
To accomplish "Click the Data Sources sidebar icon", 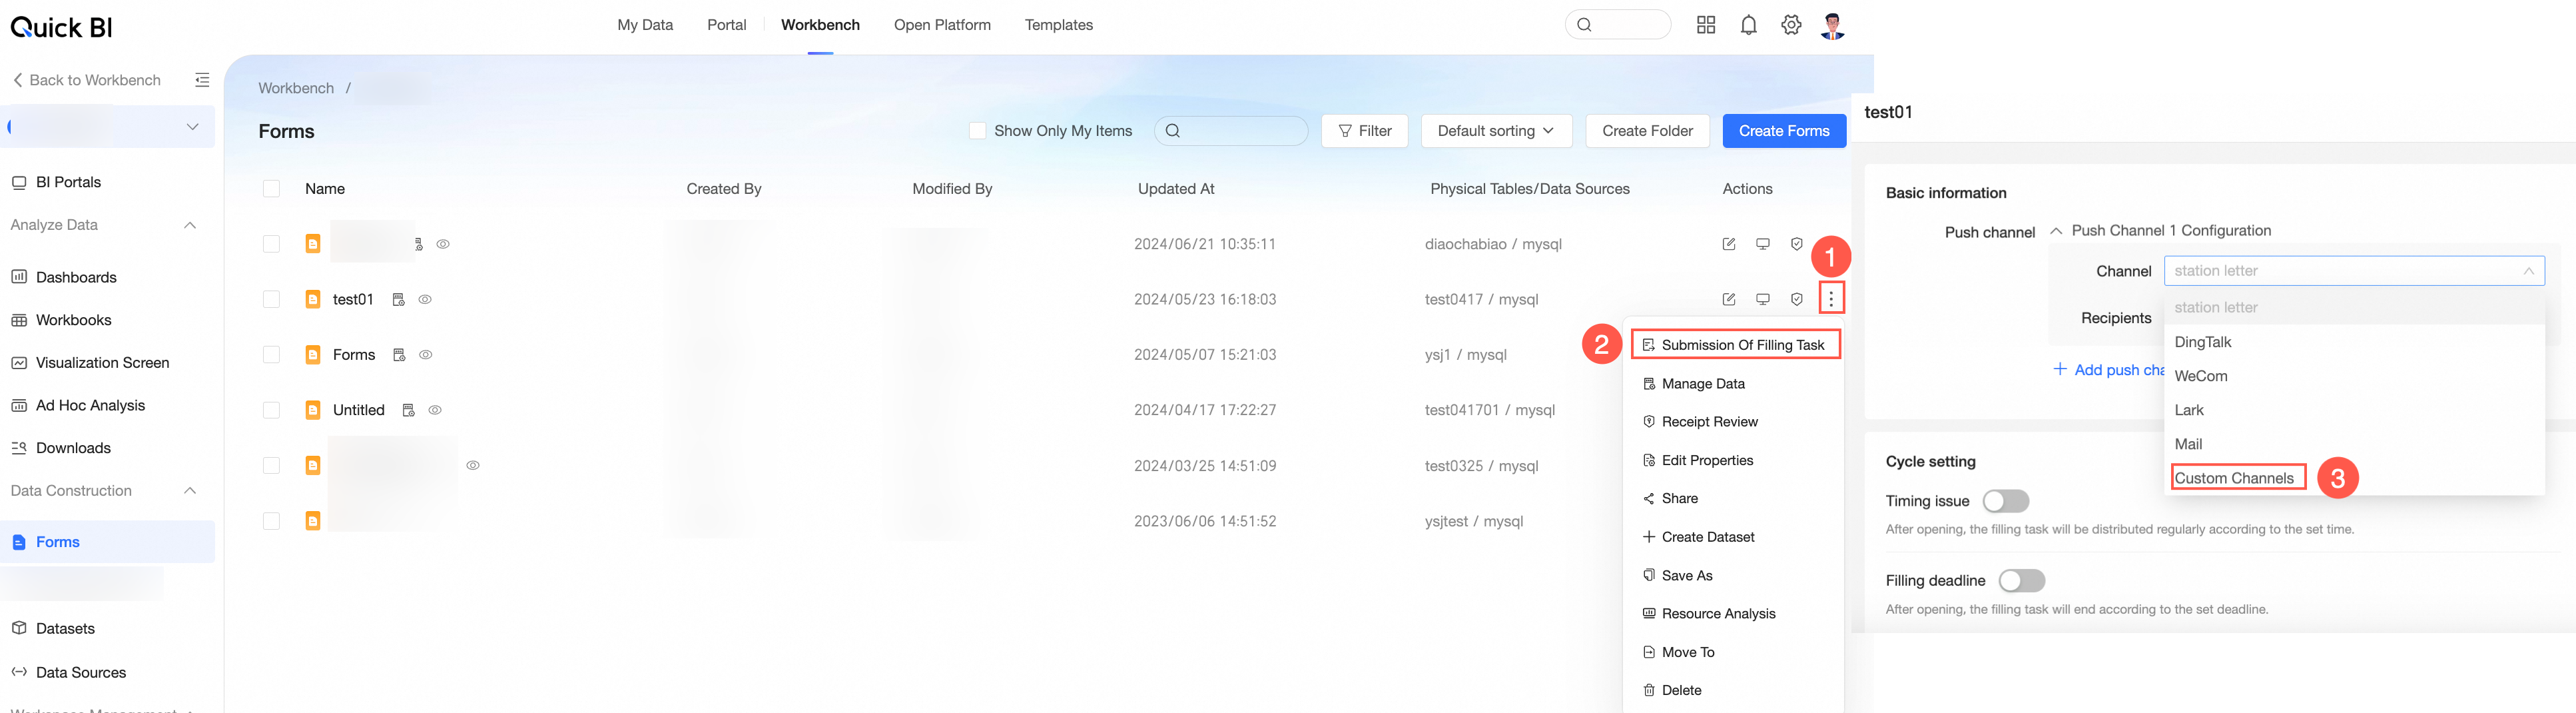I will click(x=19, y=672).
